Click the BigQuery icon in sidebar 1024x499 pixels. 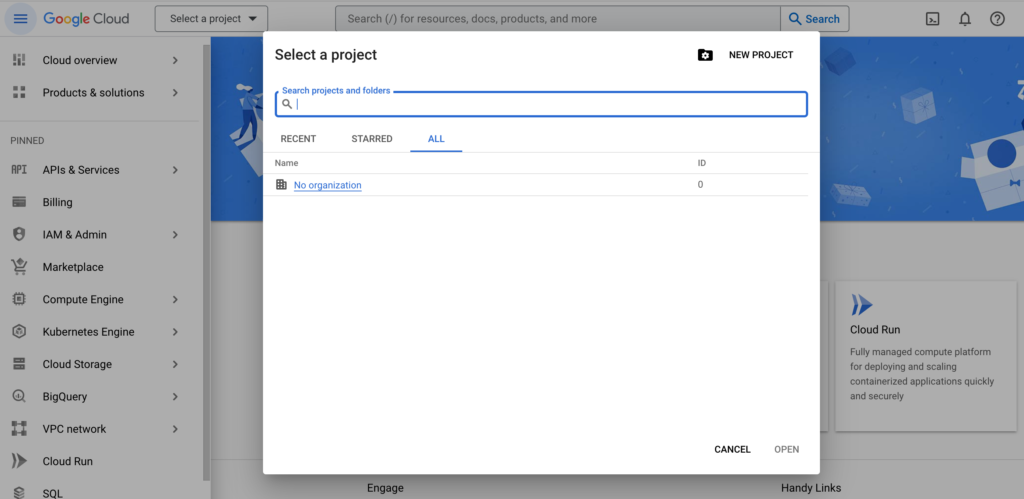pyautogui.click(x=19, y=397)
